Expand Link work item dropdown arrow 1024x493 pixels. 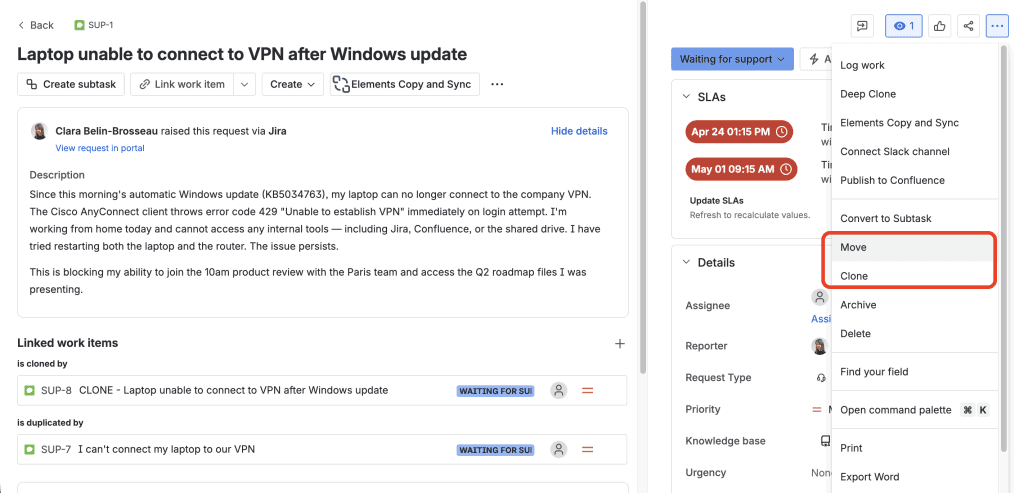[244, 84]
